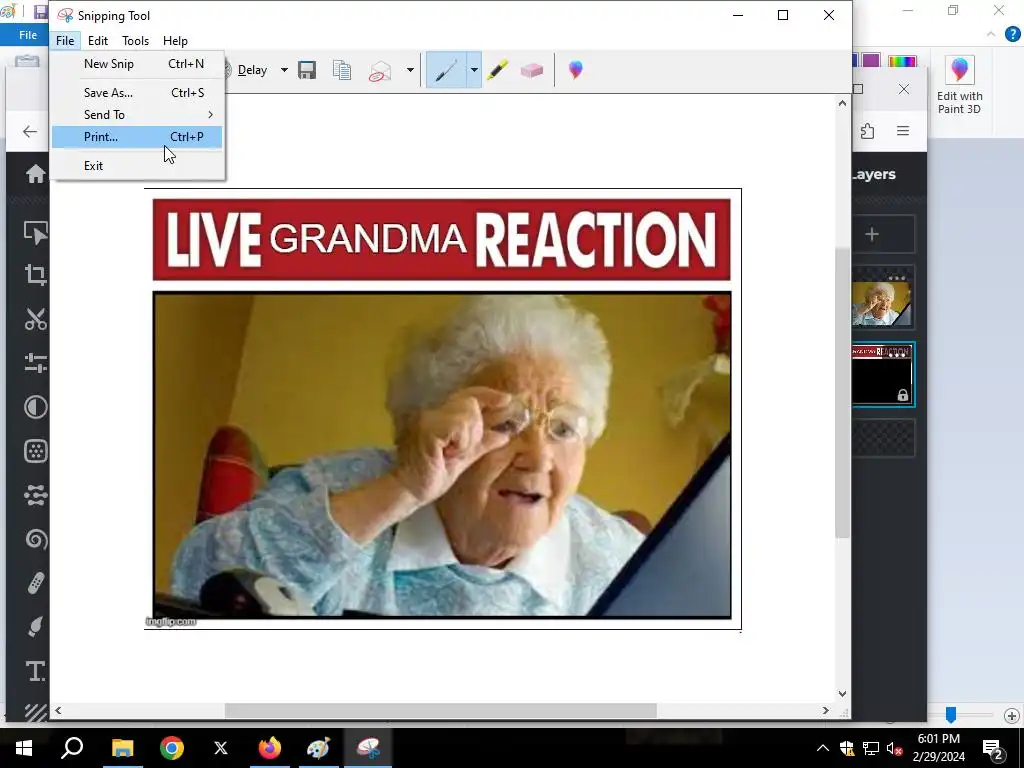This screenshot has width=1024, height=768.
Task: Click the Save Snip floppy icon
Action: click(x=307, y=70)
